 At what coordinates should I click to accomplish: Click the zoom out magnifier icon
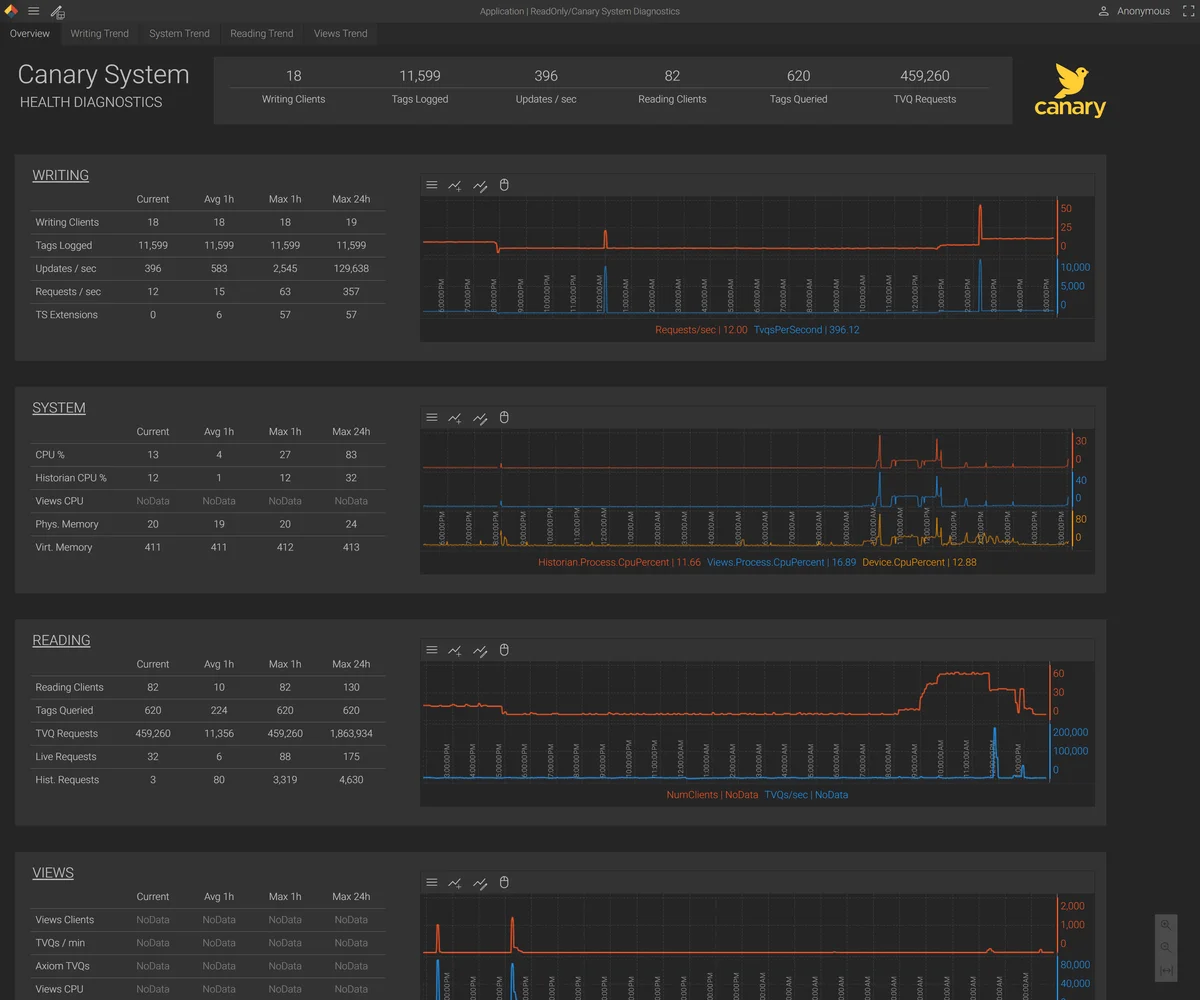1166,947
